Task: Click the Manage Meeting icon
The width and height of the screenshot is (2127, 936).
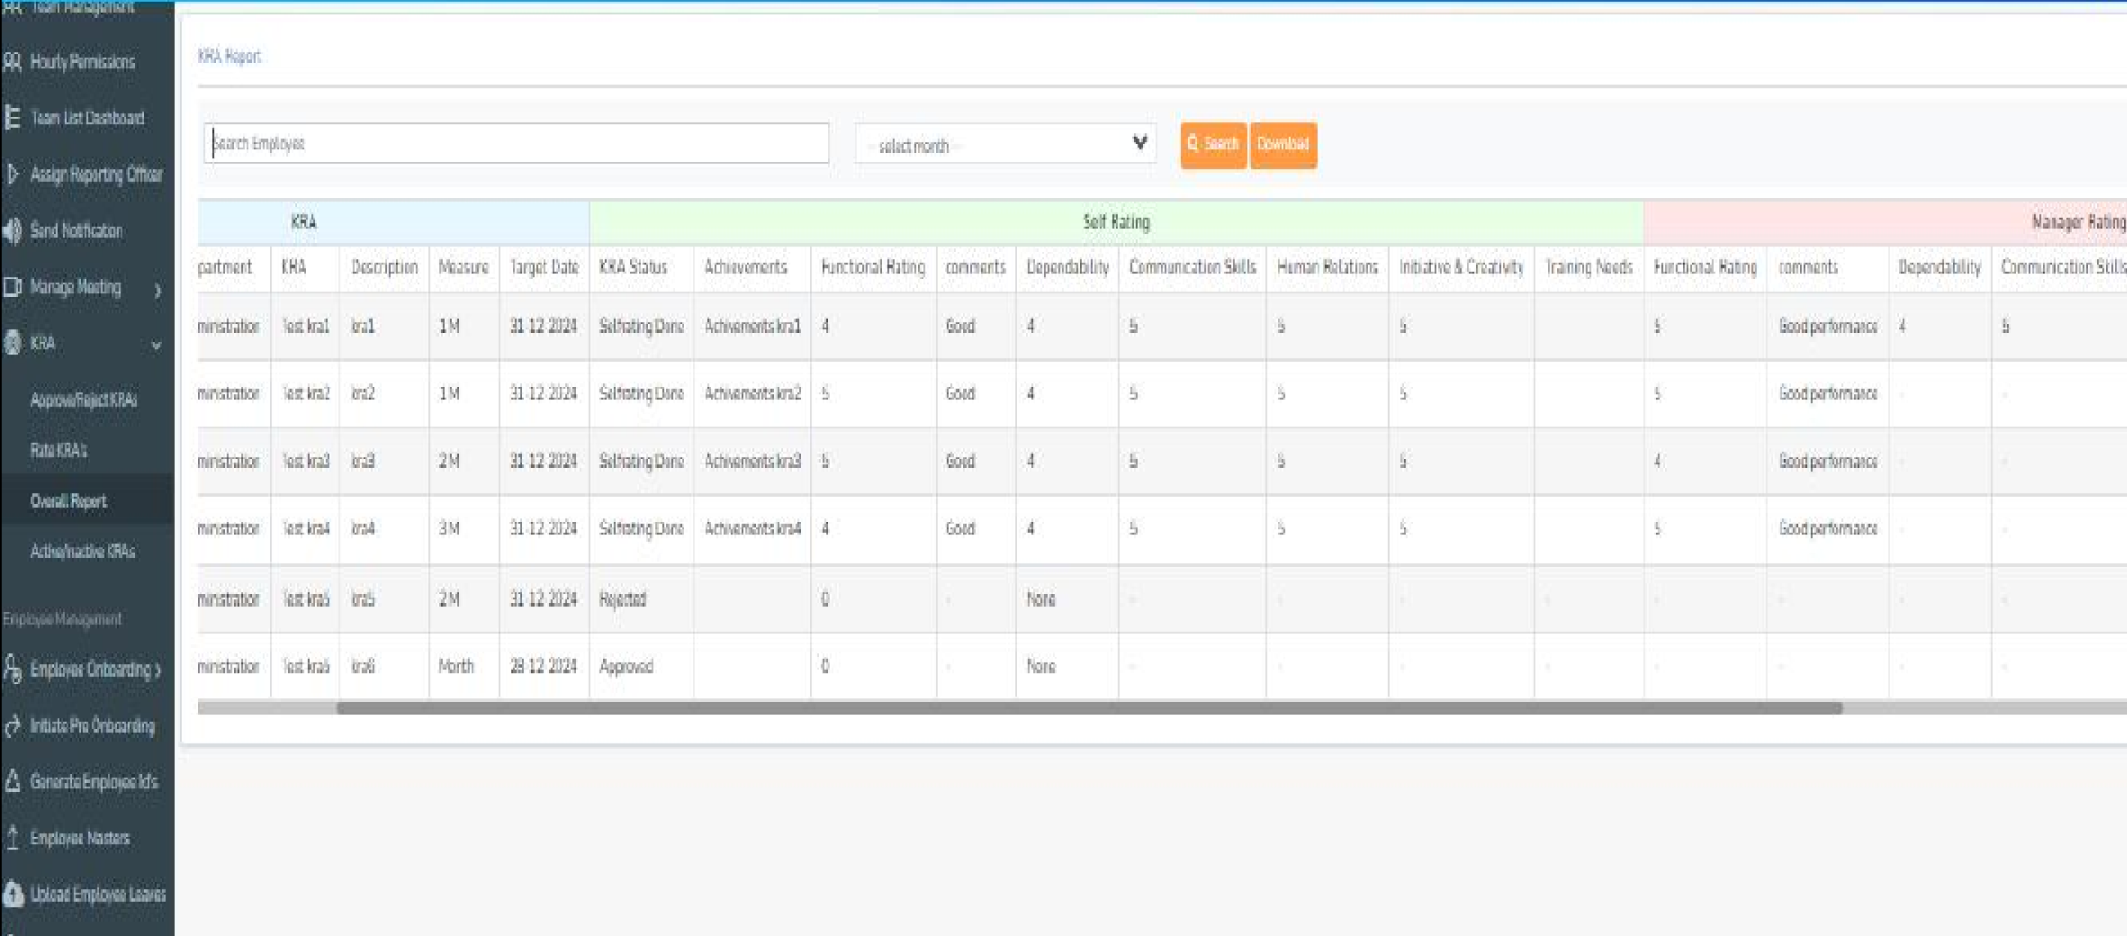Action: [12, 287]
